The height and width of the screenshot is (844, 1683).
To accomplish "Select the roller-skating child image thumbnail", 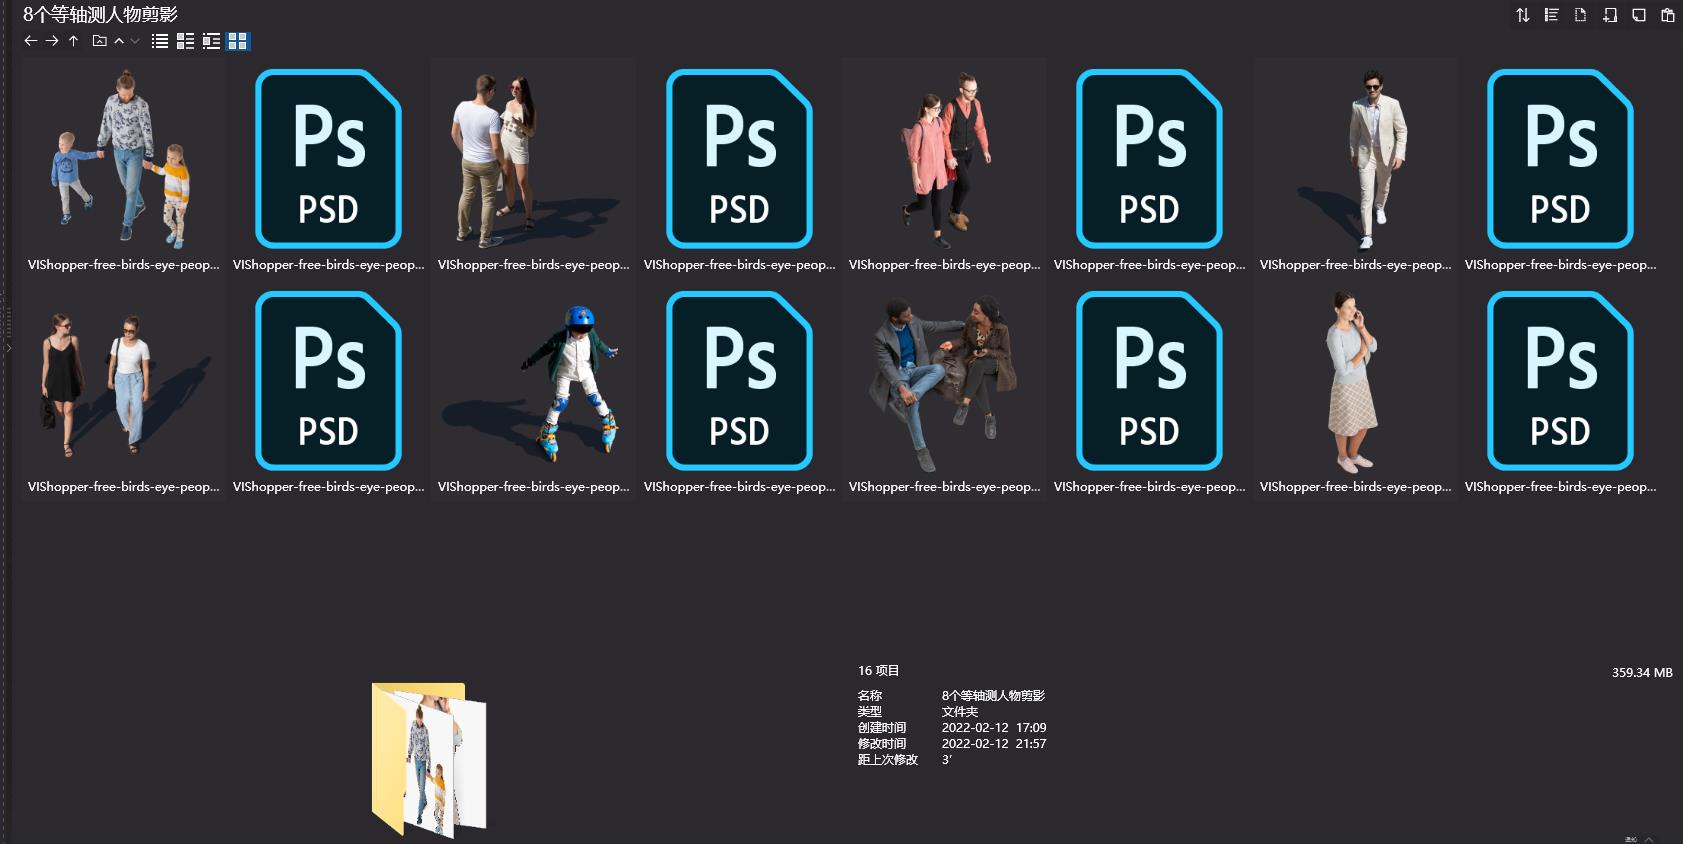I will point(533,382).
